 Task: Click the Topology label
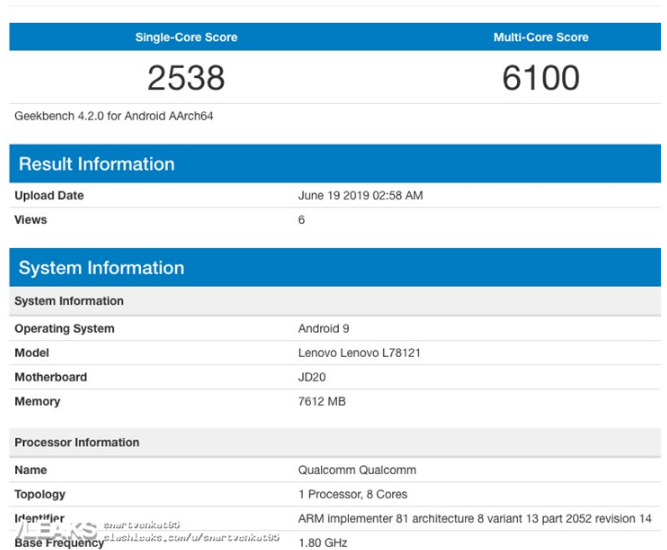tap(40, 494)
